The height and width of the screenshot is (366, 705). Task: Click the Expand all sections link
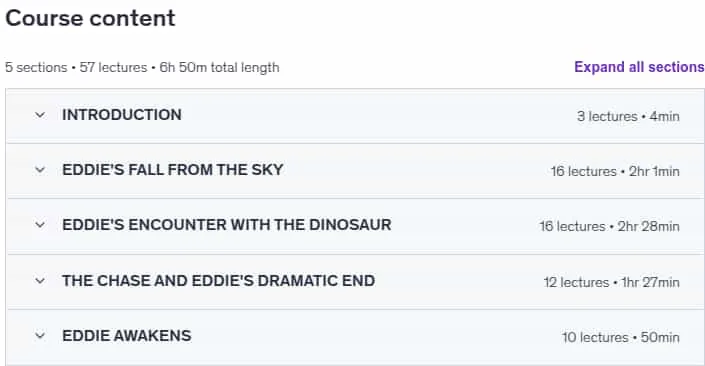point(639,67)
